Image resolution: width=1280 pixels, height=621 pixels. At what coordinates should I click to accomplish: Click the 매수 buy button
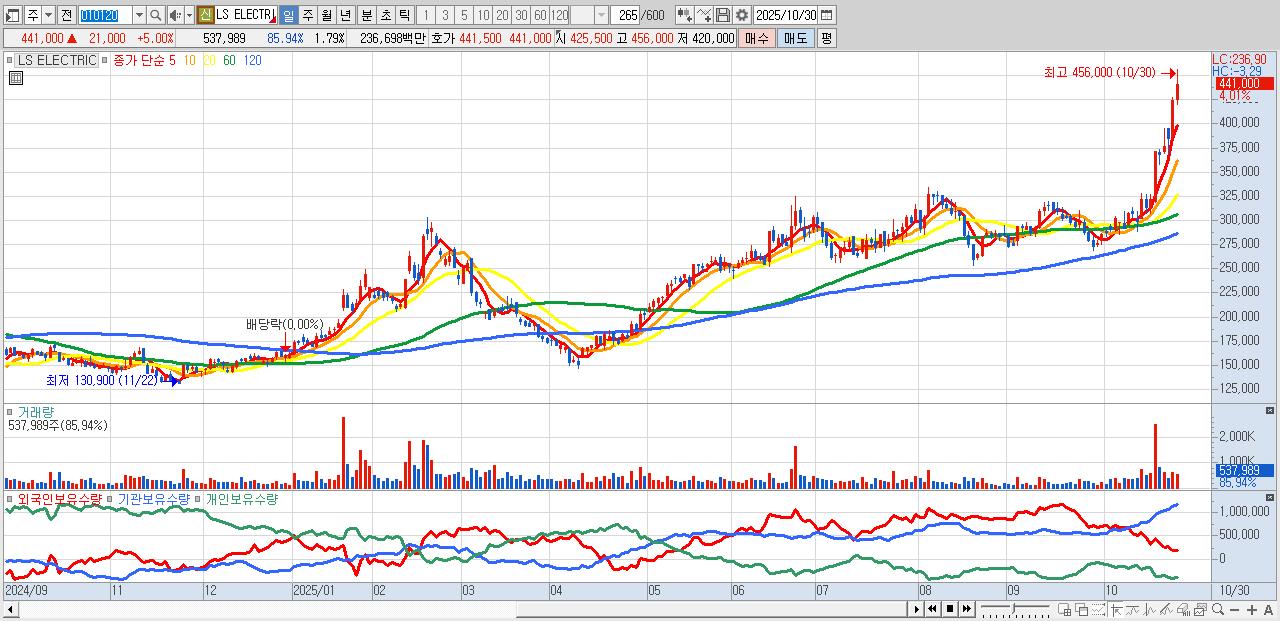[x=757, y=38]
